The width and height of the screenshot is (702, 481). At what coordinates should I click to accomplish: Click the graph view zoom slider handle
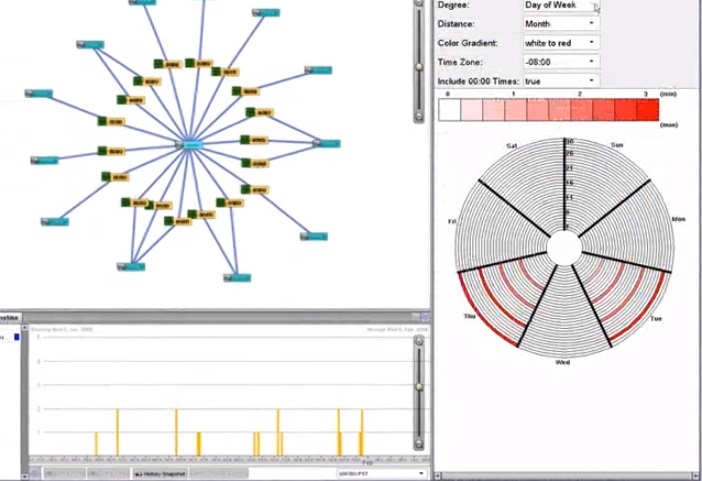pyautogui.click(x=419, y=67)
